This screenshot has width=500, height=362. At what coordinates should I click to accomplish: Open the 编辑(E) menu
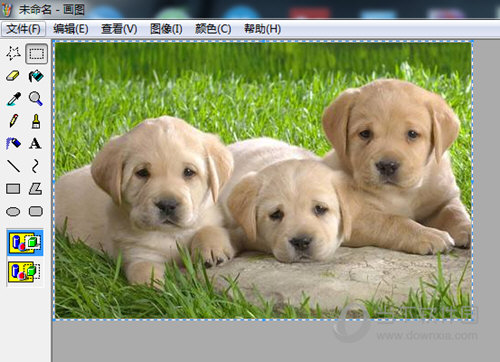(71, 29)
